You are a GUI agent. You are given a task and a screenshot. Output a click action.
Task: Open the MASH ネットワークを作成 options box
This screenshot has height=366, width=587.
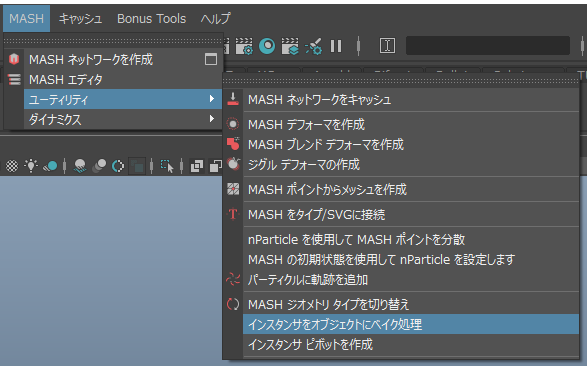coord(211,59)
